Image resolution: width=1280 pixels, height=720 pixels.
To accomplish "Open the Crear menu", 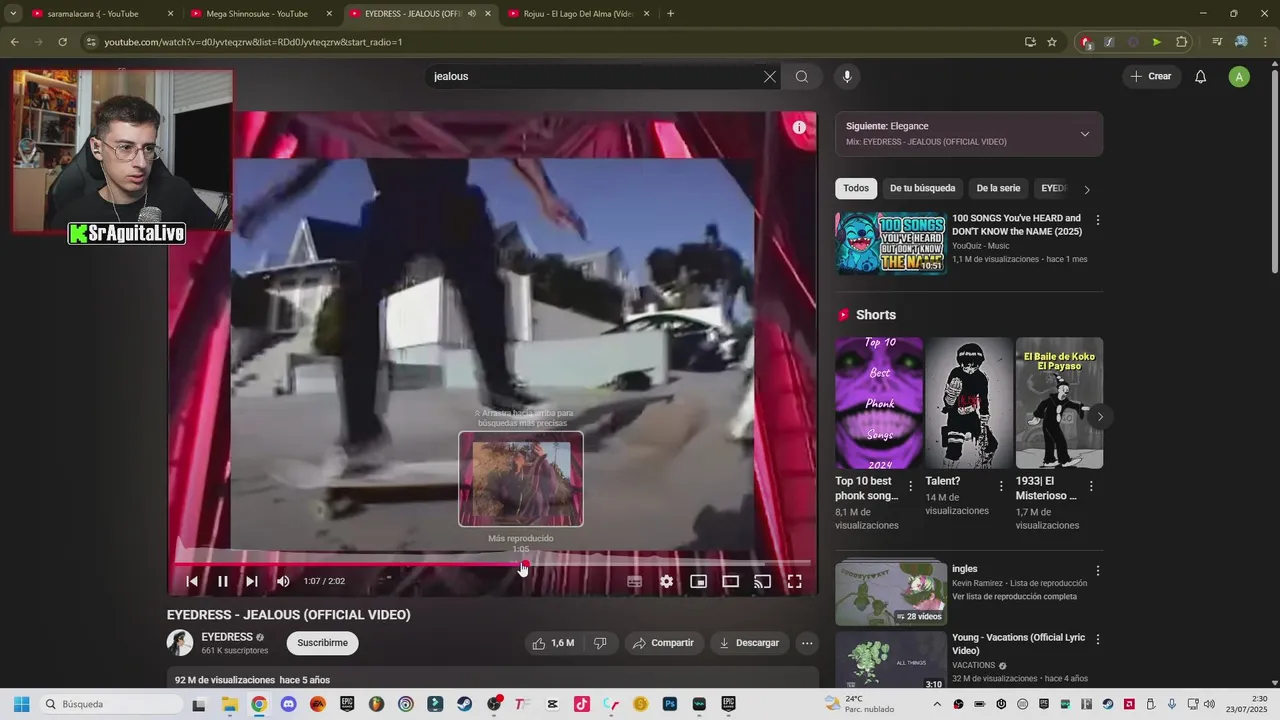I will pos(1151,76).
